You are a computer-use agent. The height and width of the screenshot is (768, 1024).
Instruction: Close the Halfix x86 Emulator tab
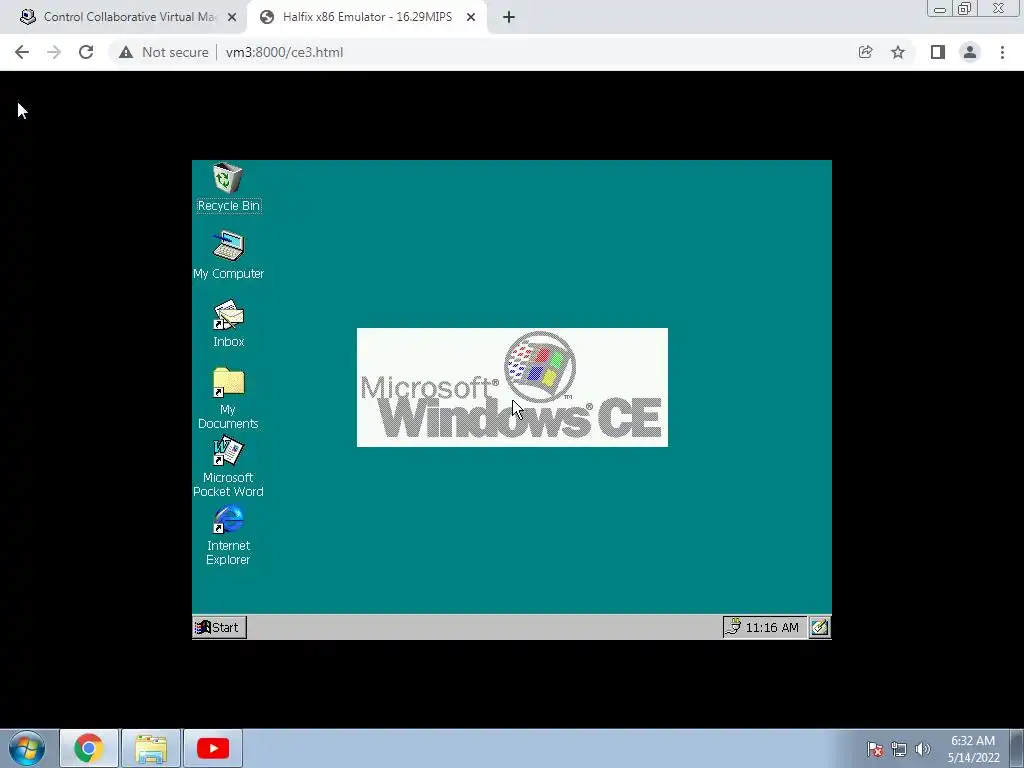click(471, 17)
